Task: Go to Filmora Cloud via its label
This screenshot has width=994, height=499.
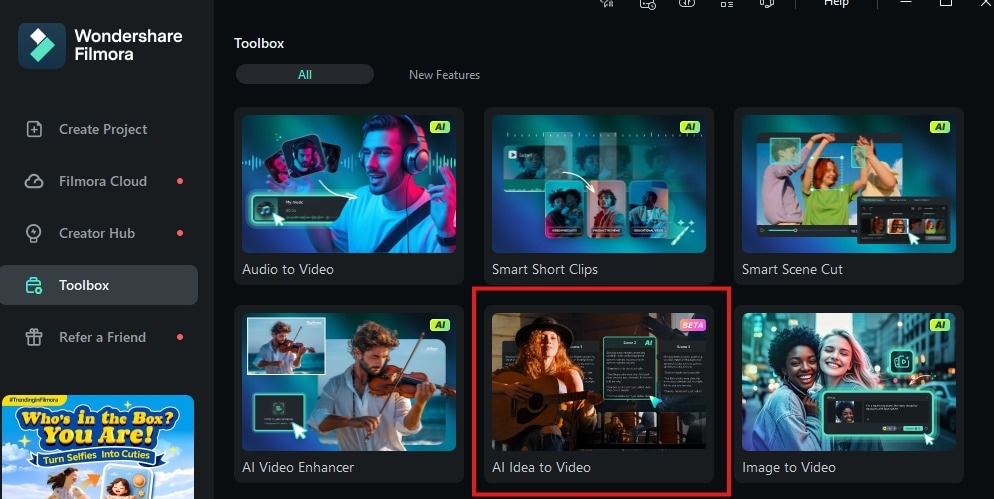Action: point(103,181)
